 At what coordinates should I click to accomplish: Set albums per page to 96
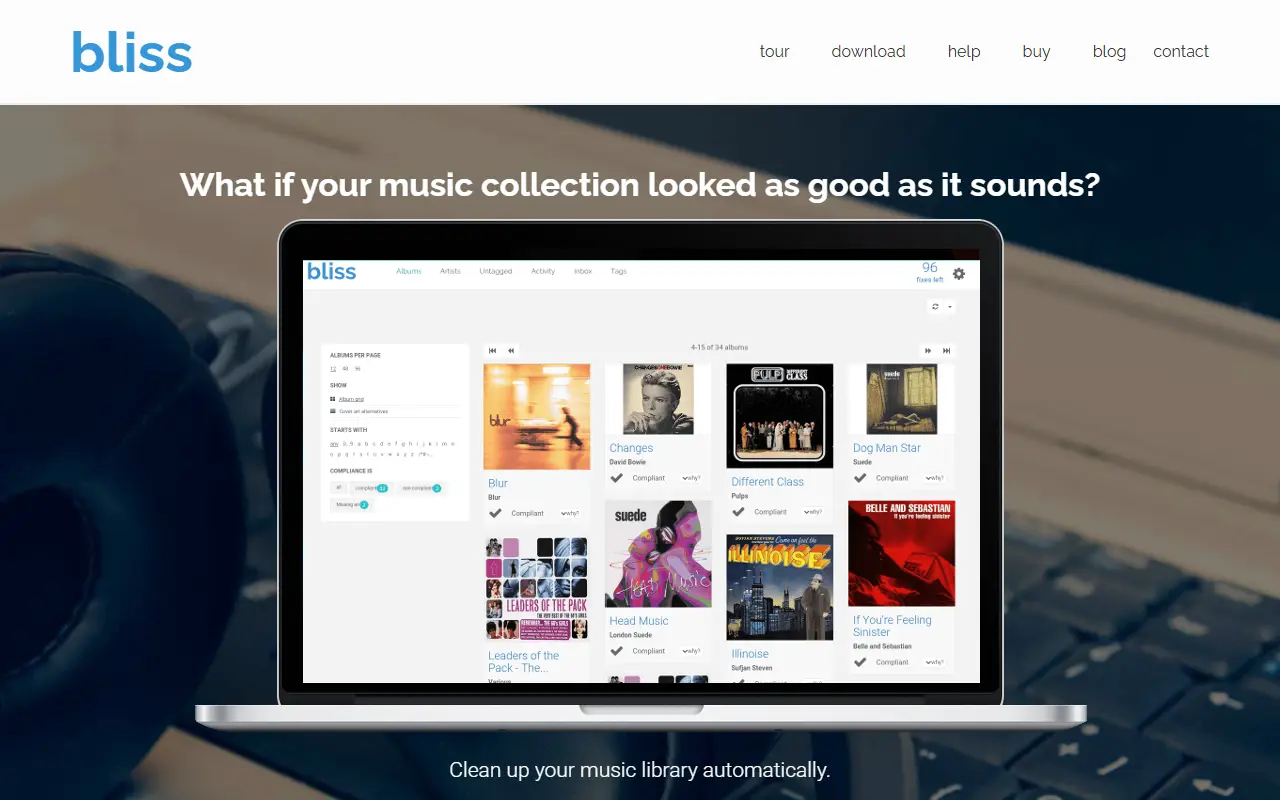[357, 369]
